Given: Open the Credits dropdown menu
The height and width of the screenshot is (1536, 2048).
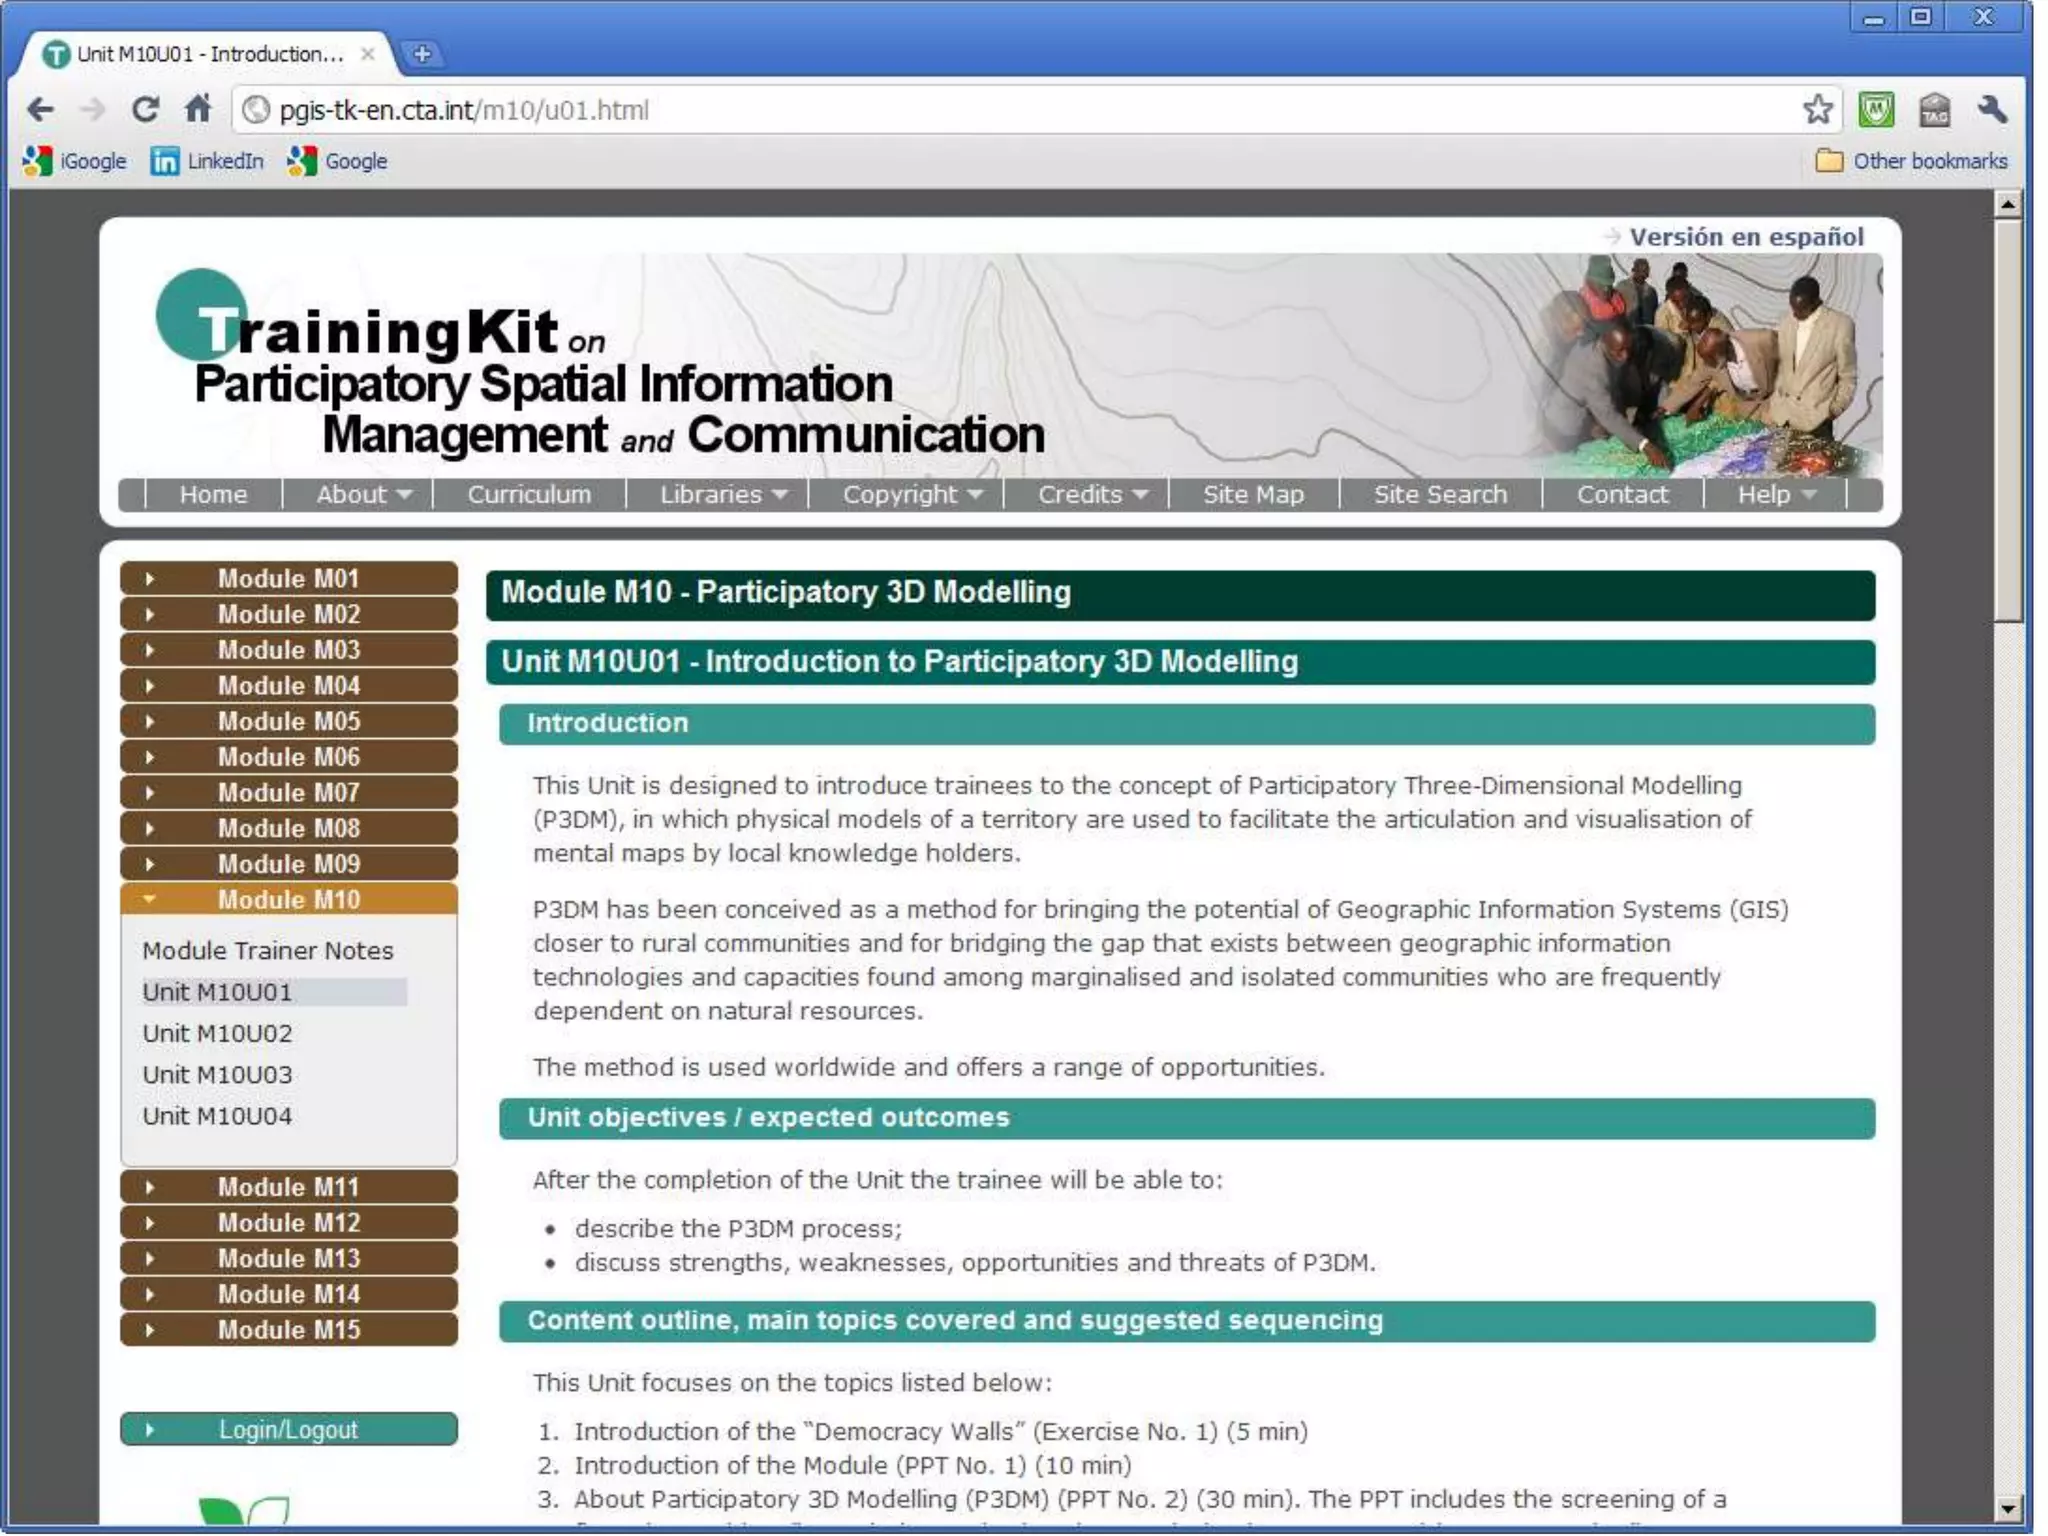Looking at the screenshot, I should tap(1091, 494).
